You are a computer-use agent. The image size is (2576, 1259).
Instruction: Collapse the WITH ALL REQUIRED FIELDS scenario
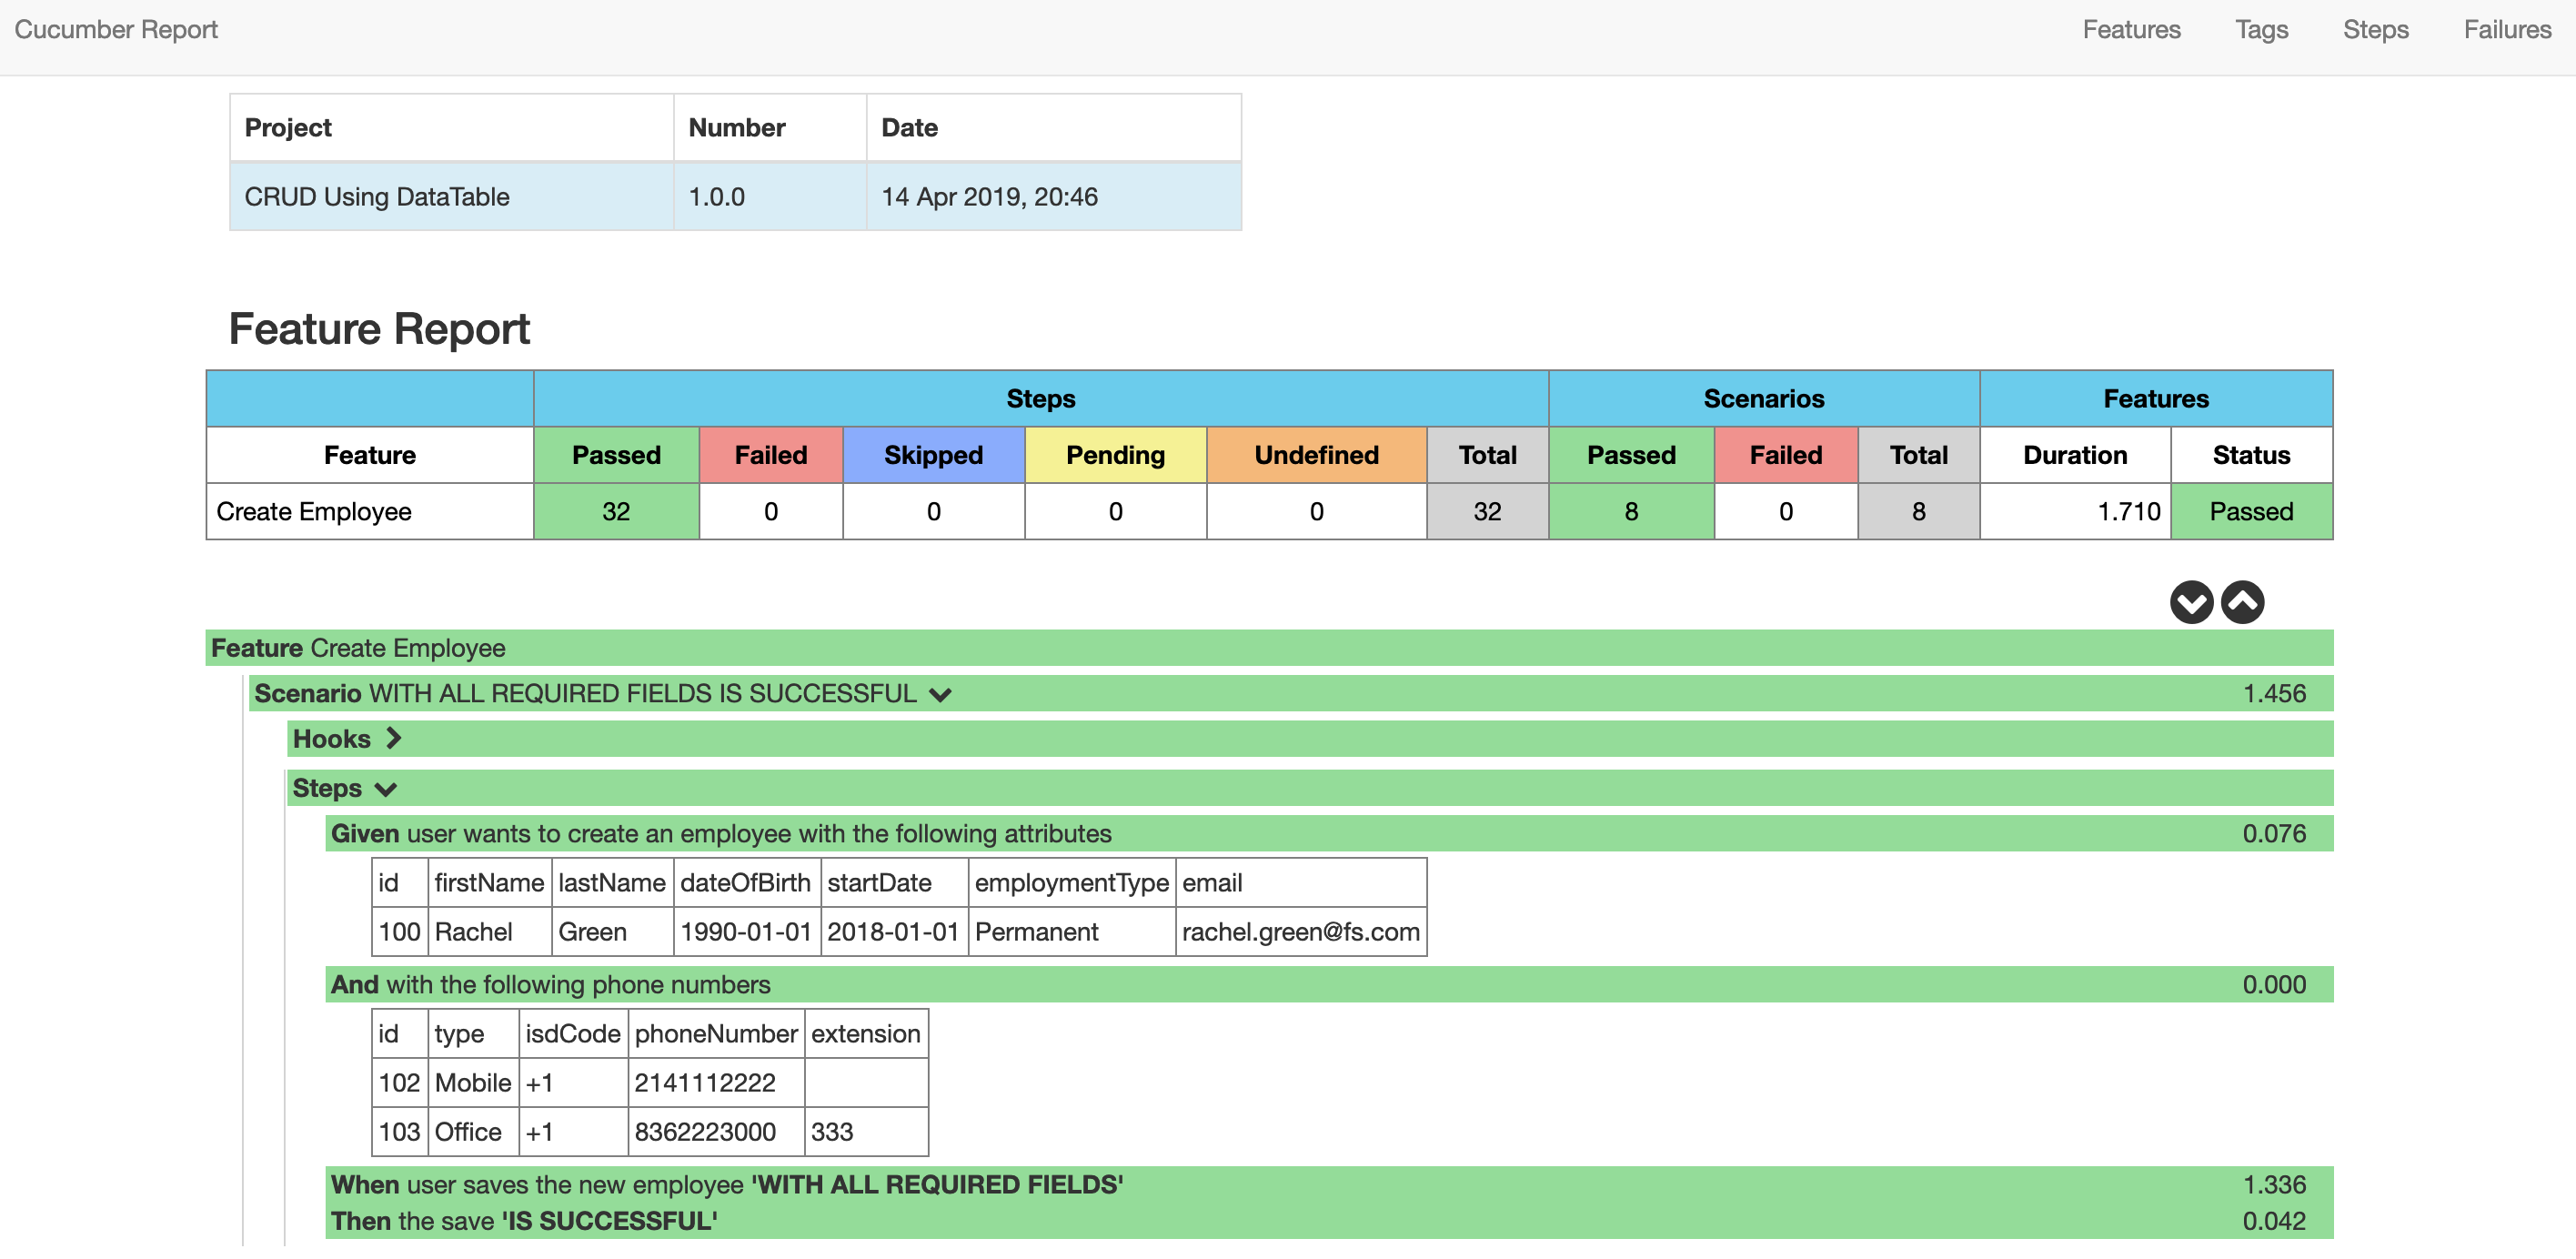pyautogui.click(x=940, y=693)
